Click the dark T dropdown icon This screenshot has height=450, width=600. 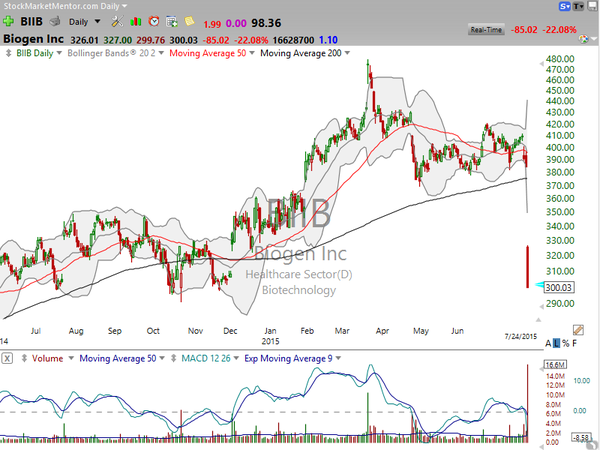coord(578,6)
